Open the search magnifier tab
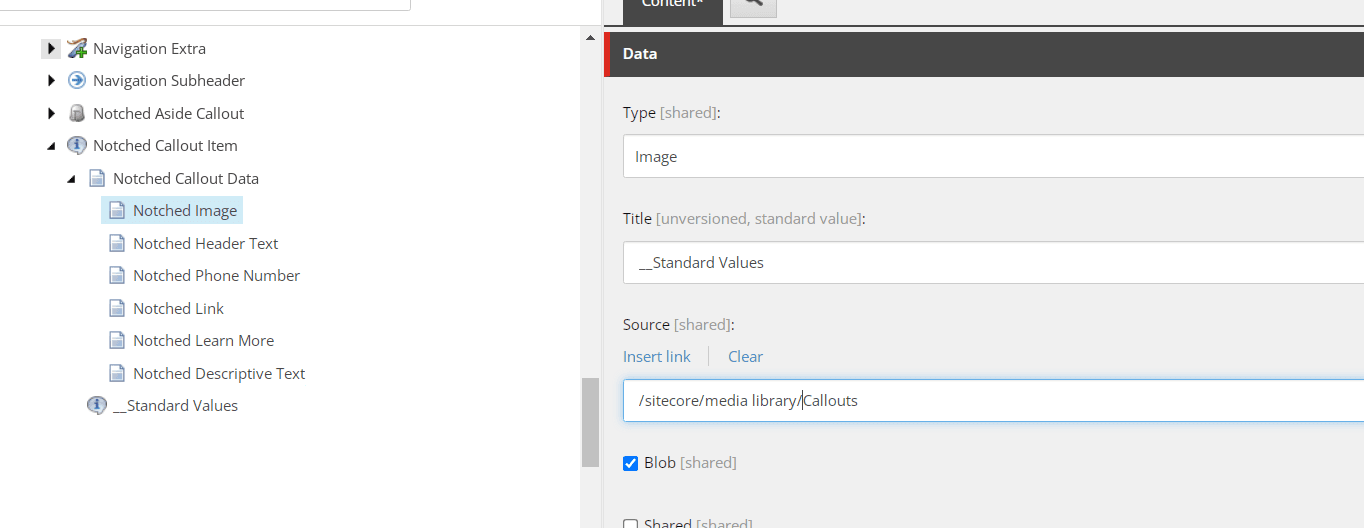The width and height of the screenshot is (1364, 528). point(753,5)
